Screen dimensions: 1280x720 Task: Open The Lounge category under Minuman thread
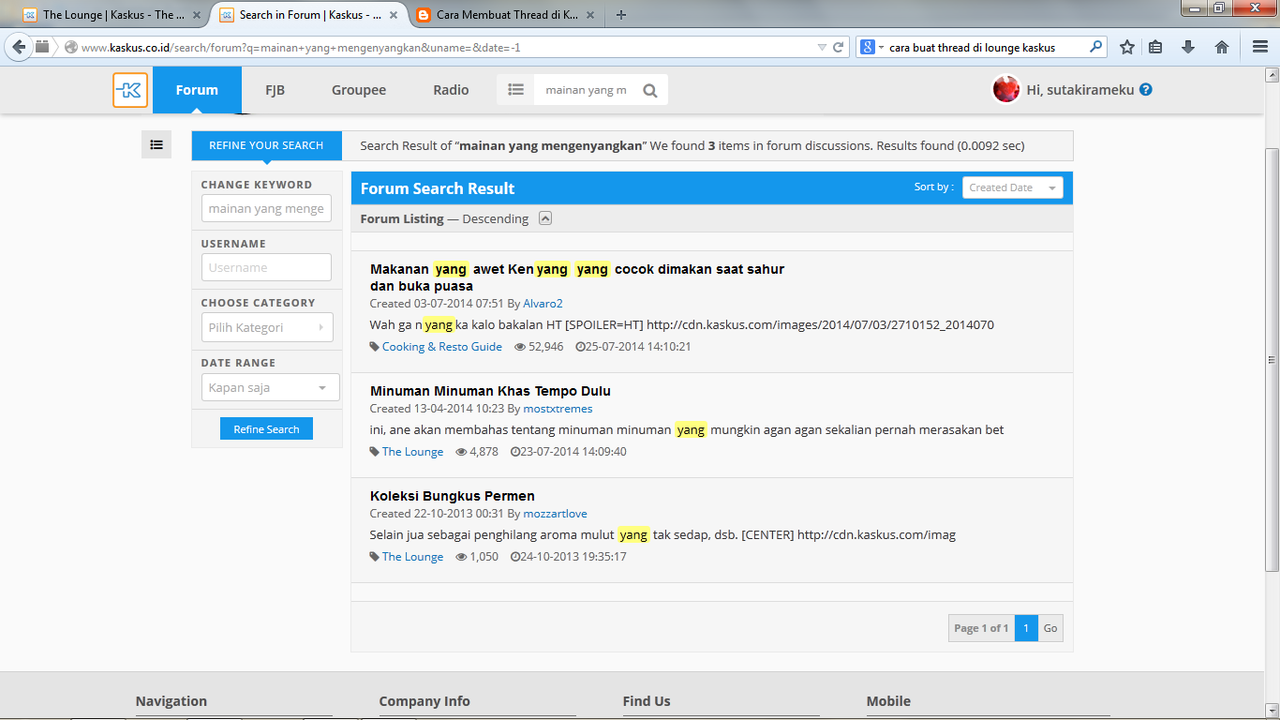(x=412, y=452)
